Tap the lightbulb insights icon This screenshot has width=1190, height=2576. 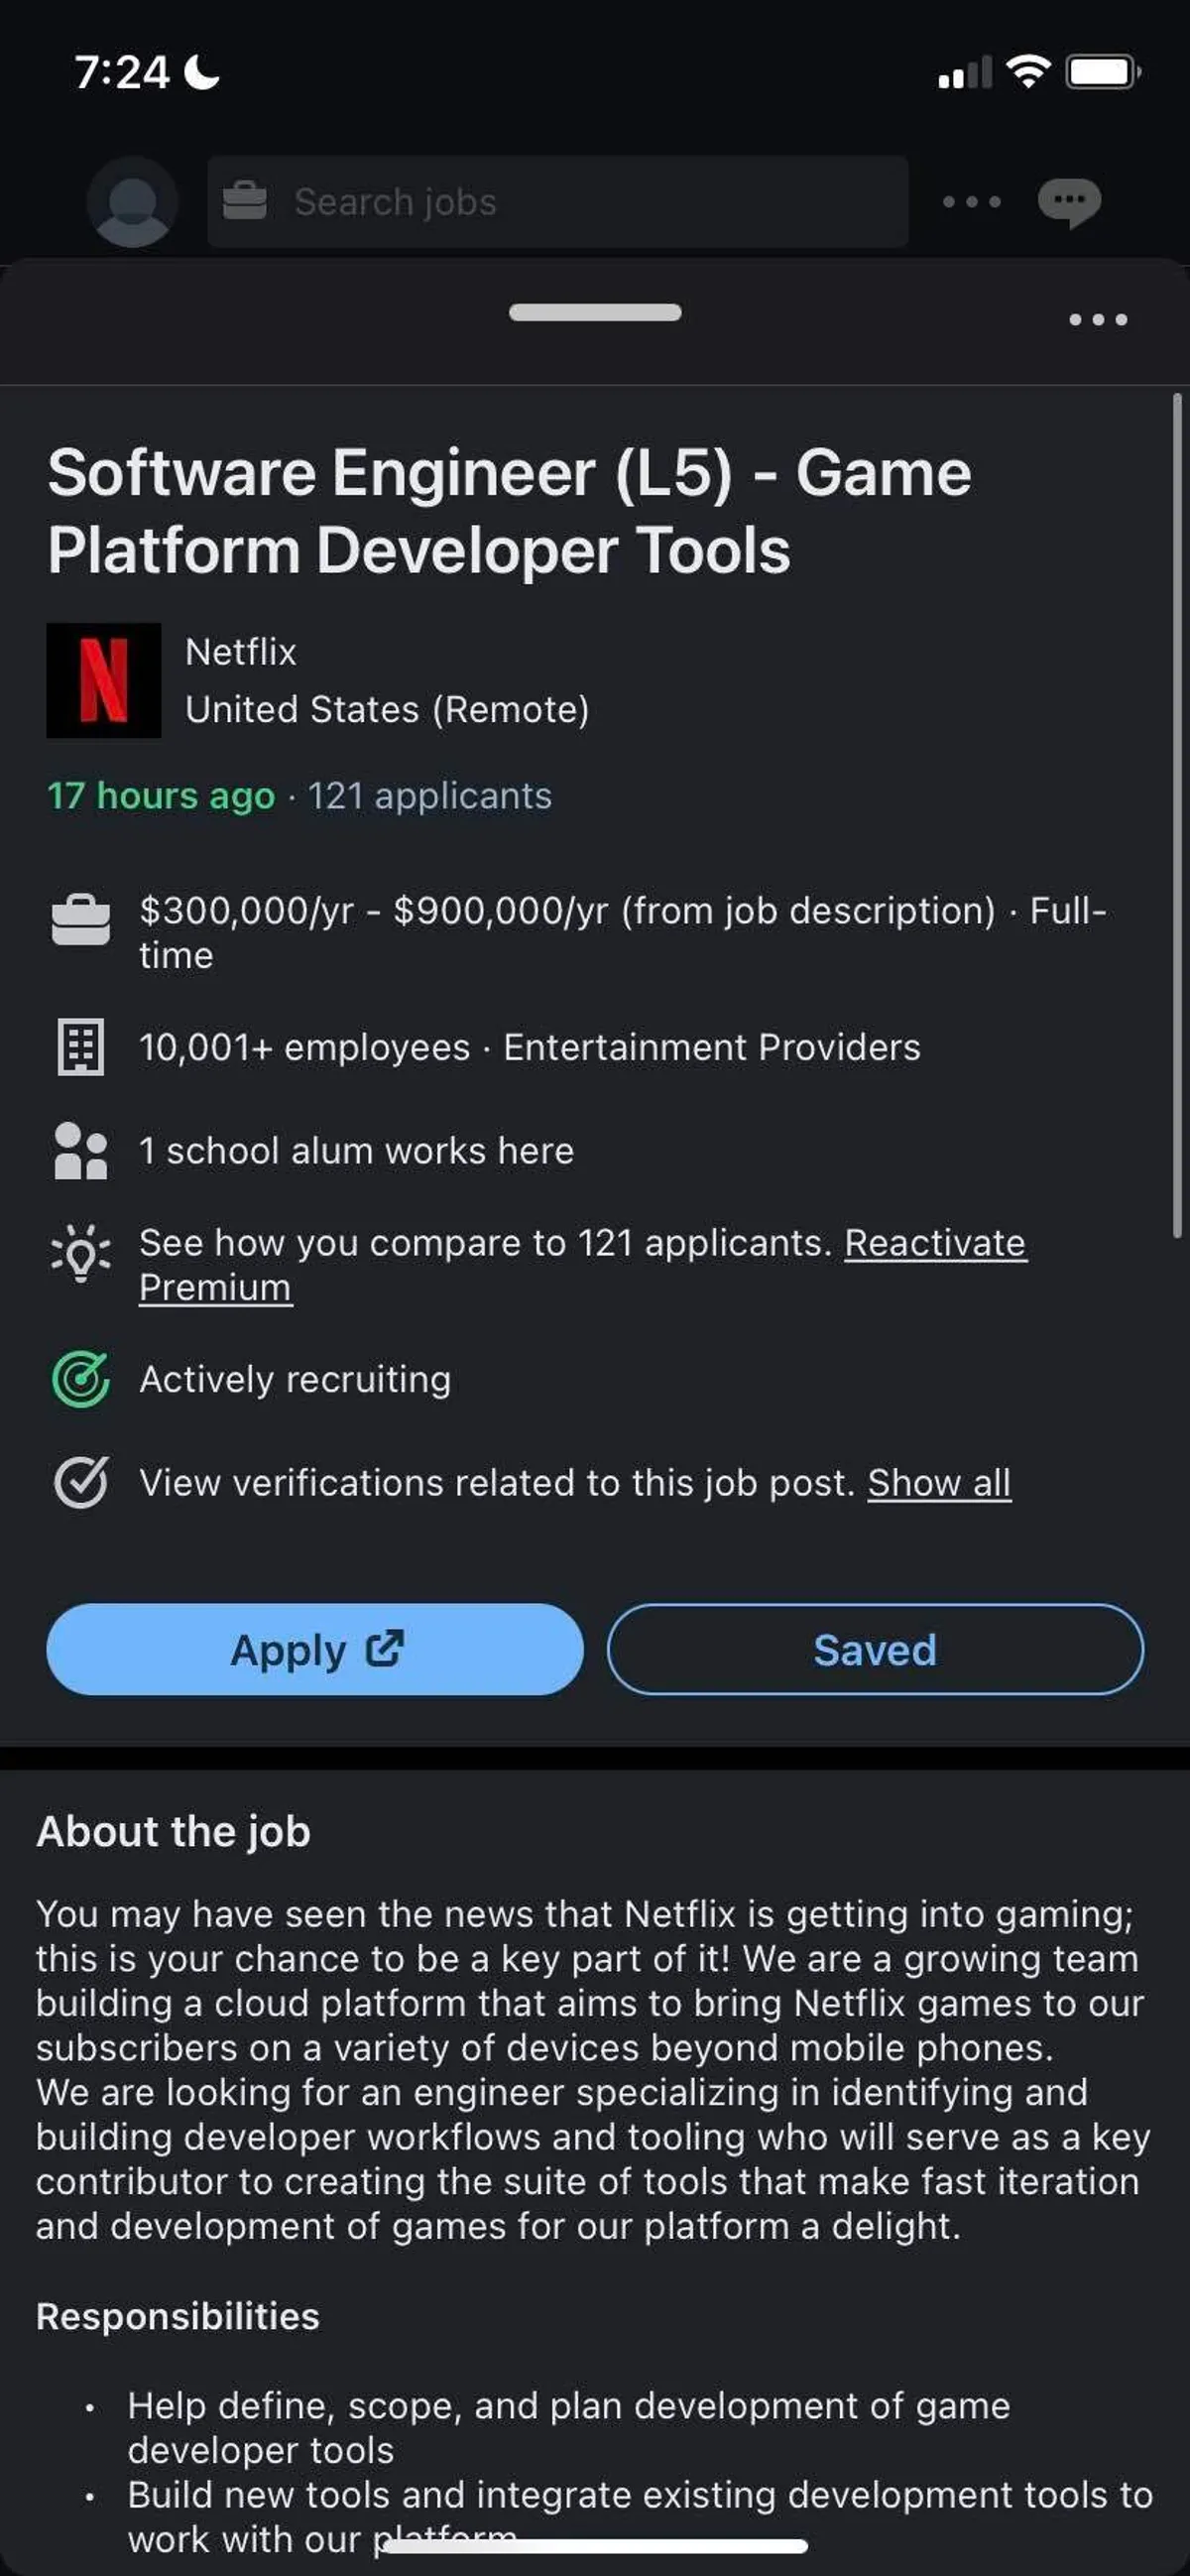80,1252
